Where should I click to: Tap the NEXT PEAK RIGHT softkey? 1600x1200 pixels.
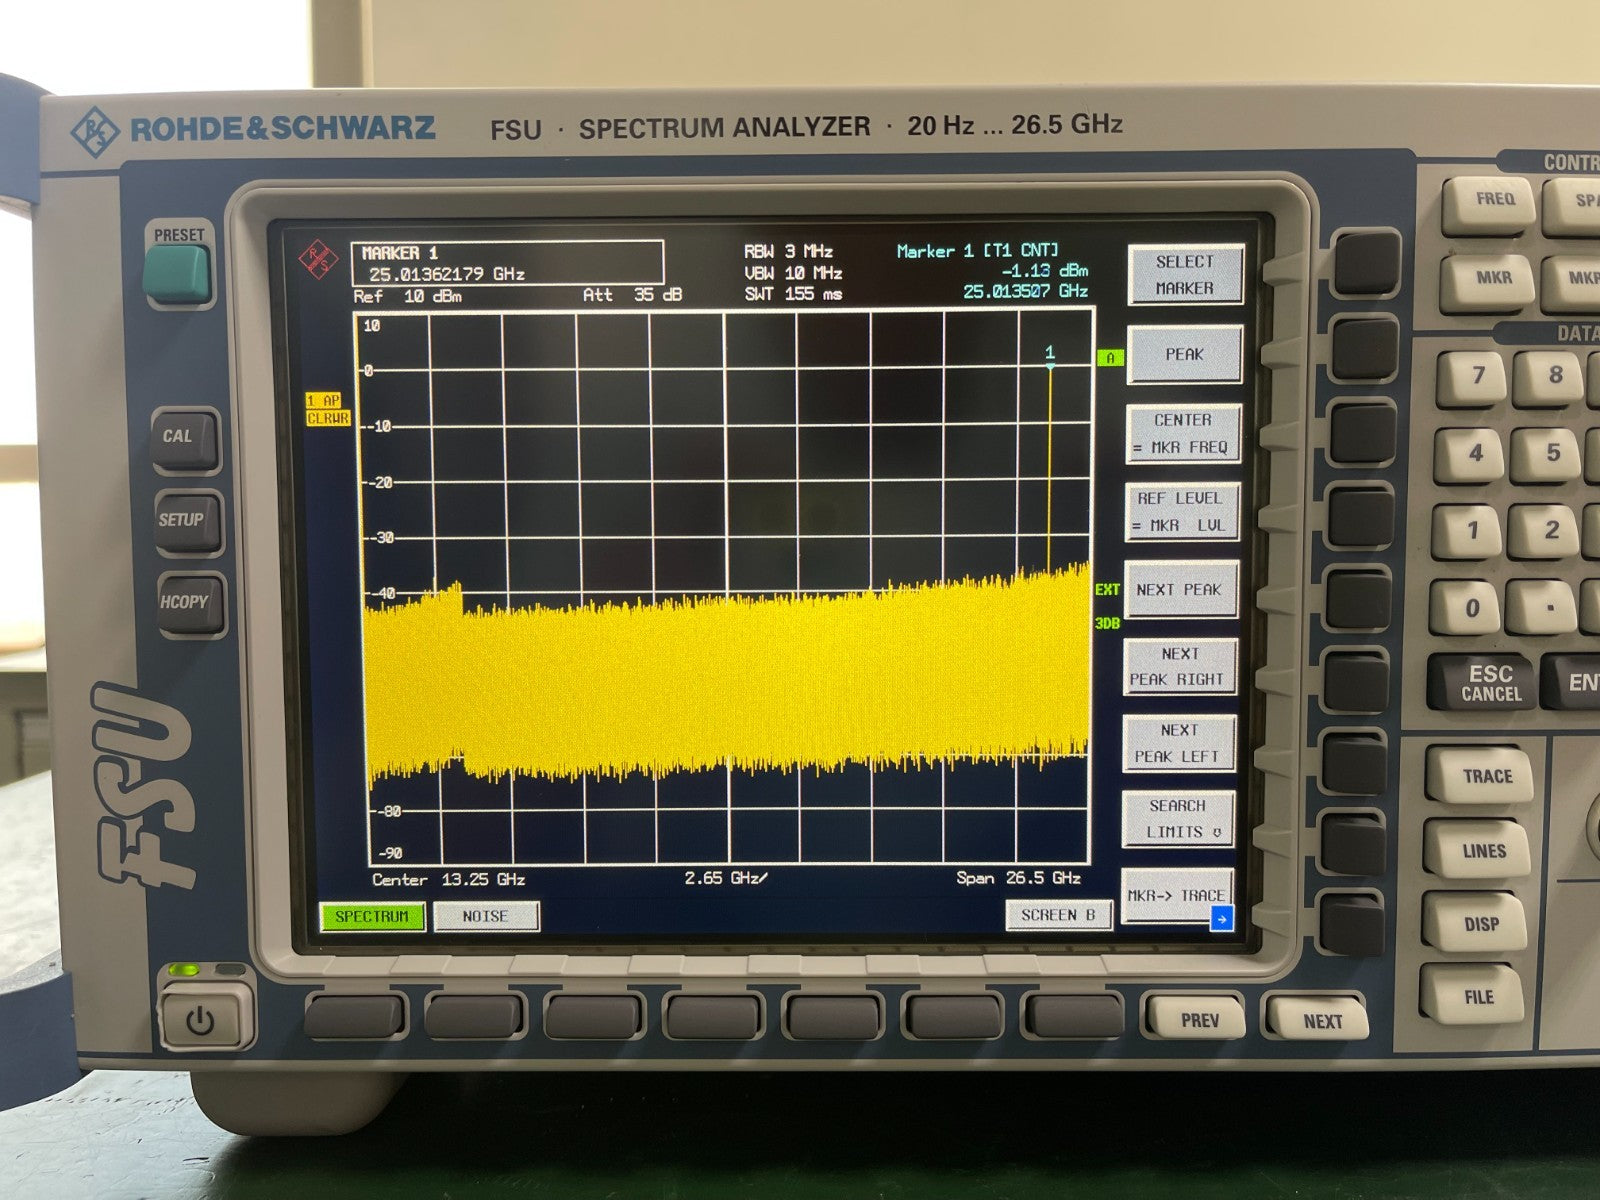[1179, 666]
